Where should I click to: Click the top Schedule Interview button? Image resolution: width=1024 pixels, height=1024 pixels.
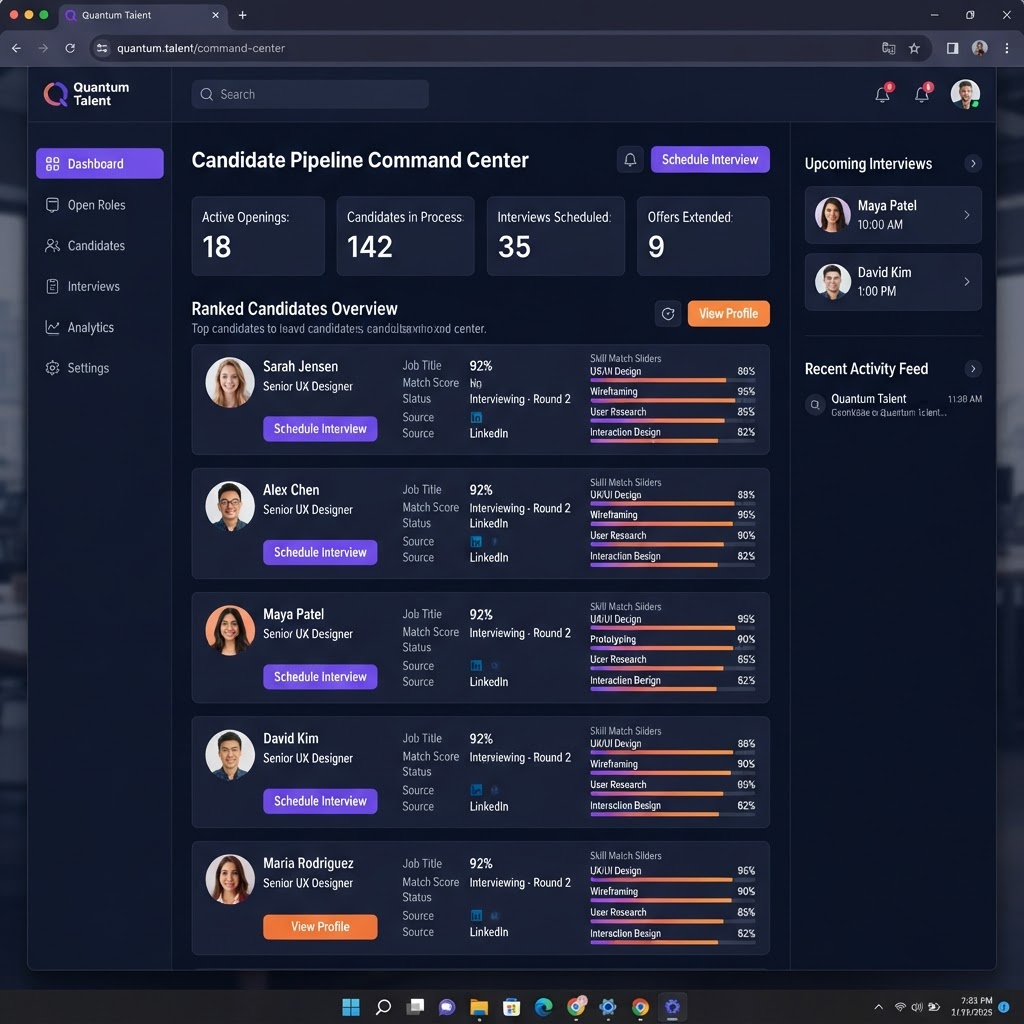710,159
